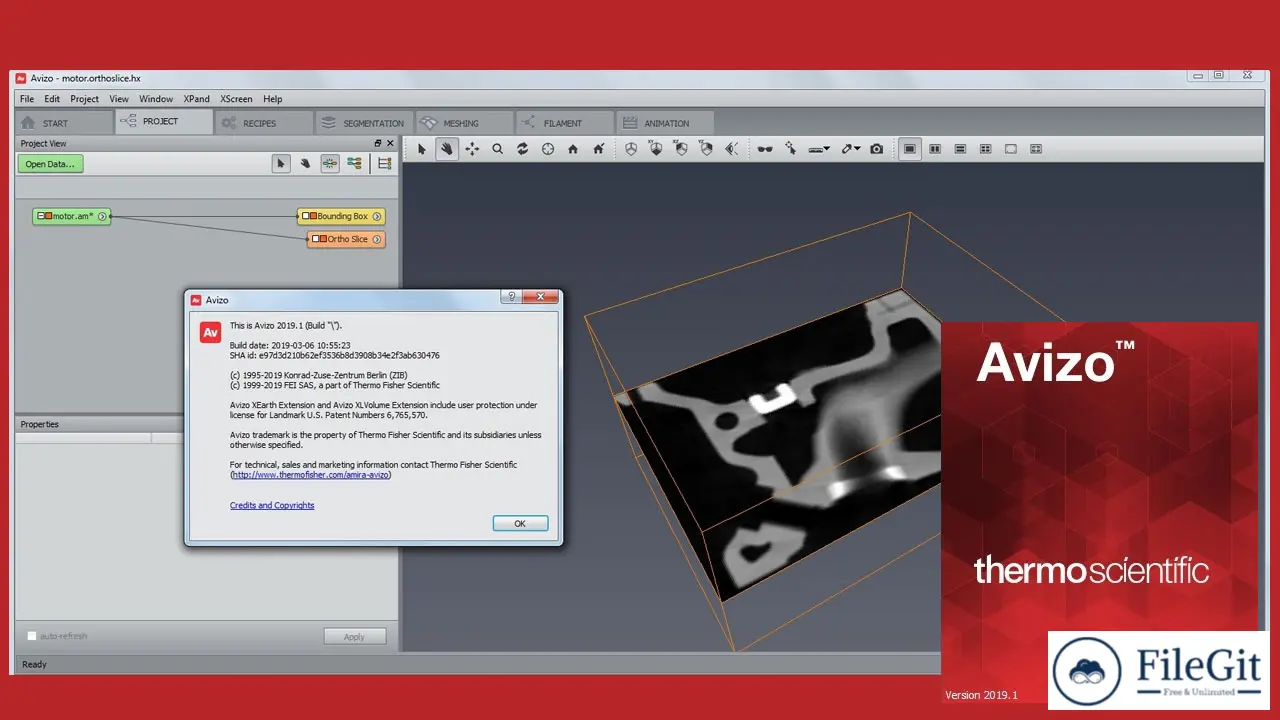Select the hand pan tool in Project View

pos(305,163)
